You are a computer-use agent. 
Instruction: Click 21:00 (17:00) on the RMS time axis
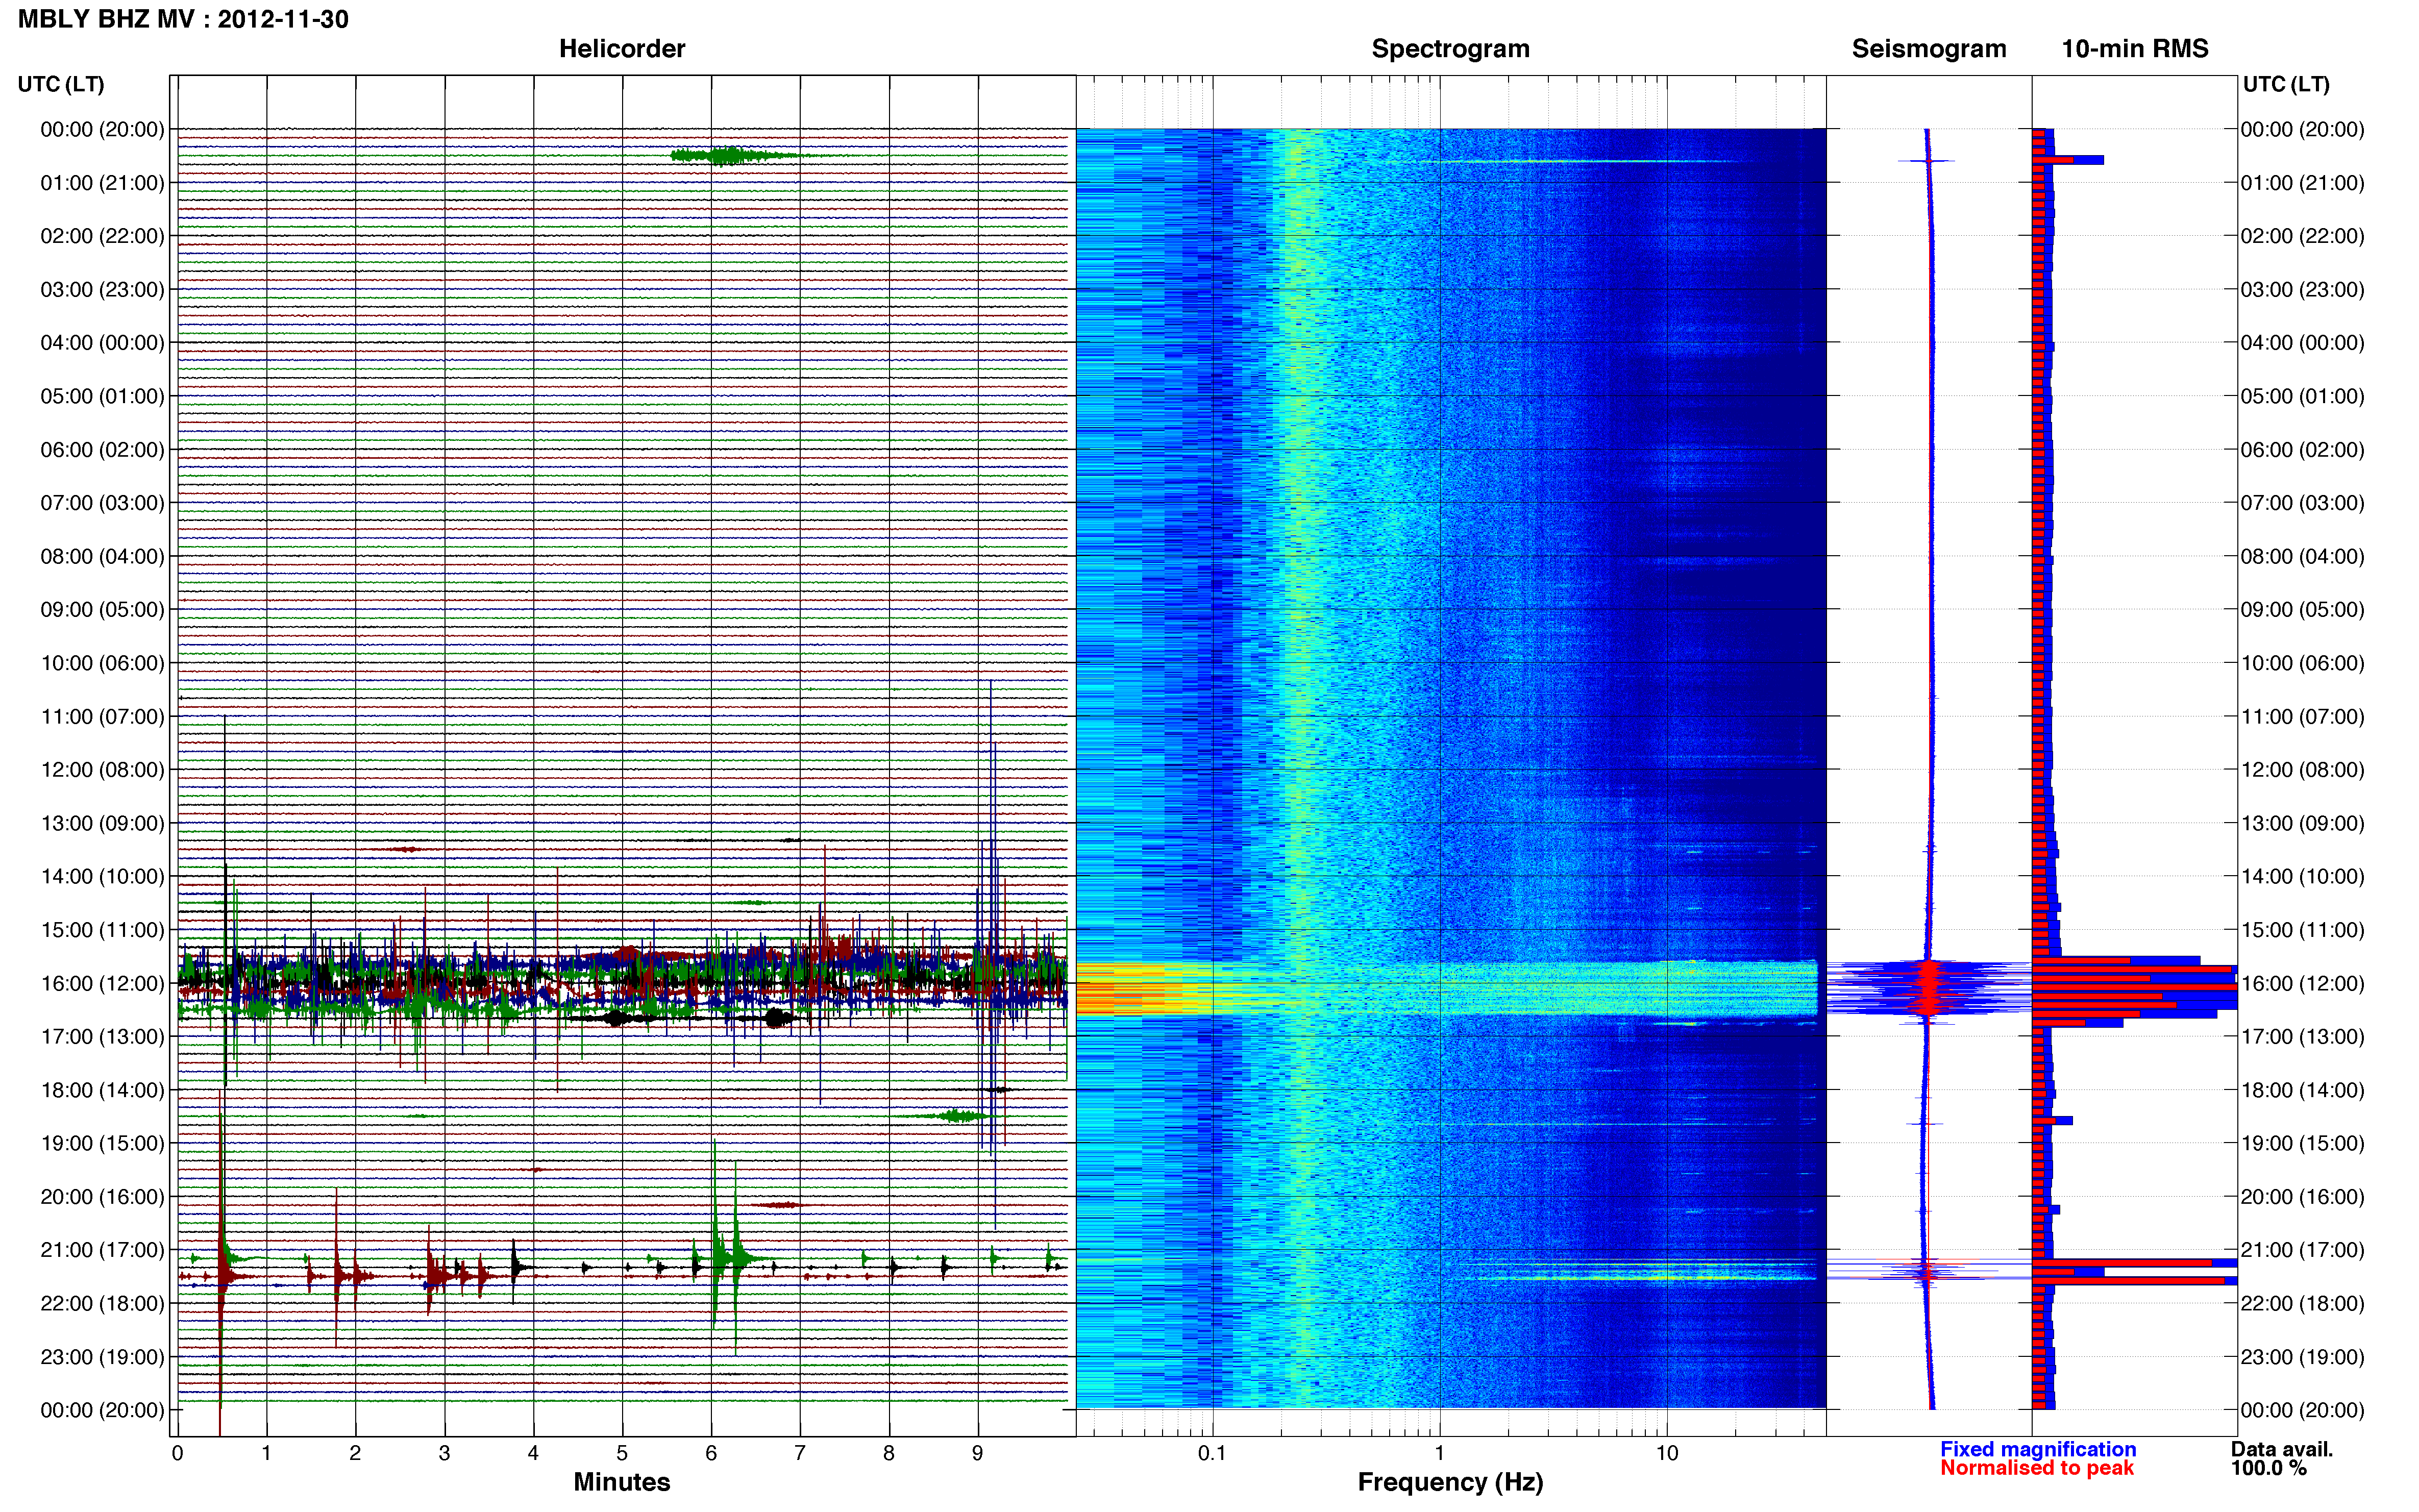(x=2303, y=1250)
